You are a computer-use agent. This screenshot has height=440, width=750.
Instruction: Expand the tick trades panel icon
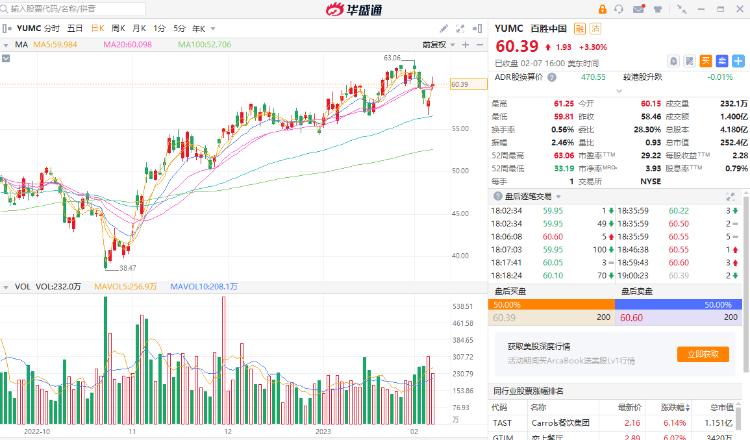tap(730, 197)
